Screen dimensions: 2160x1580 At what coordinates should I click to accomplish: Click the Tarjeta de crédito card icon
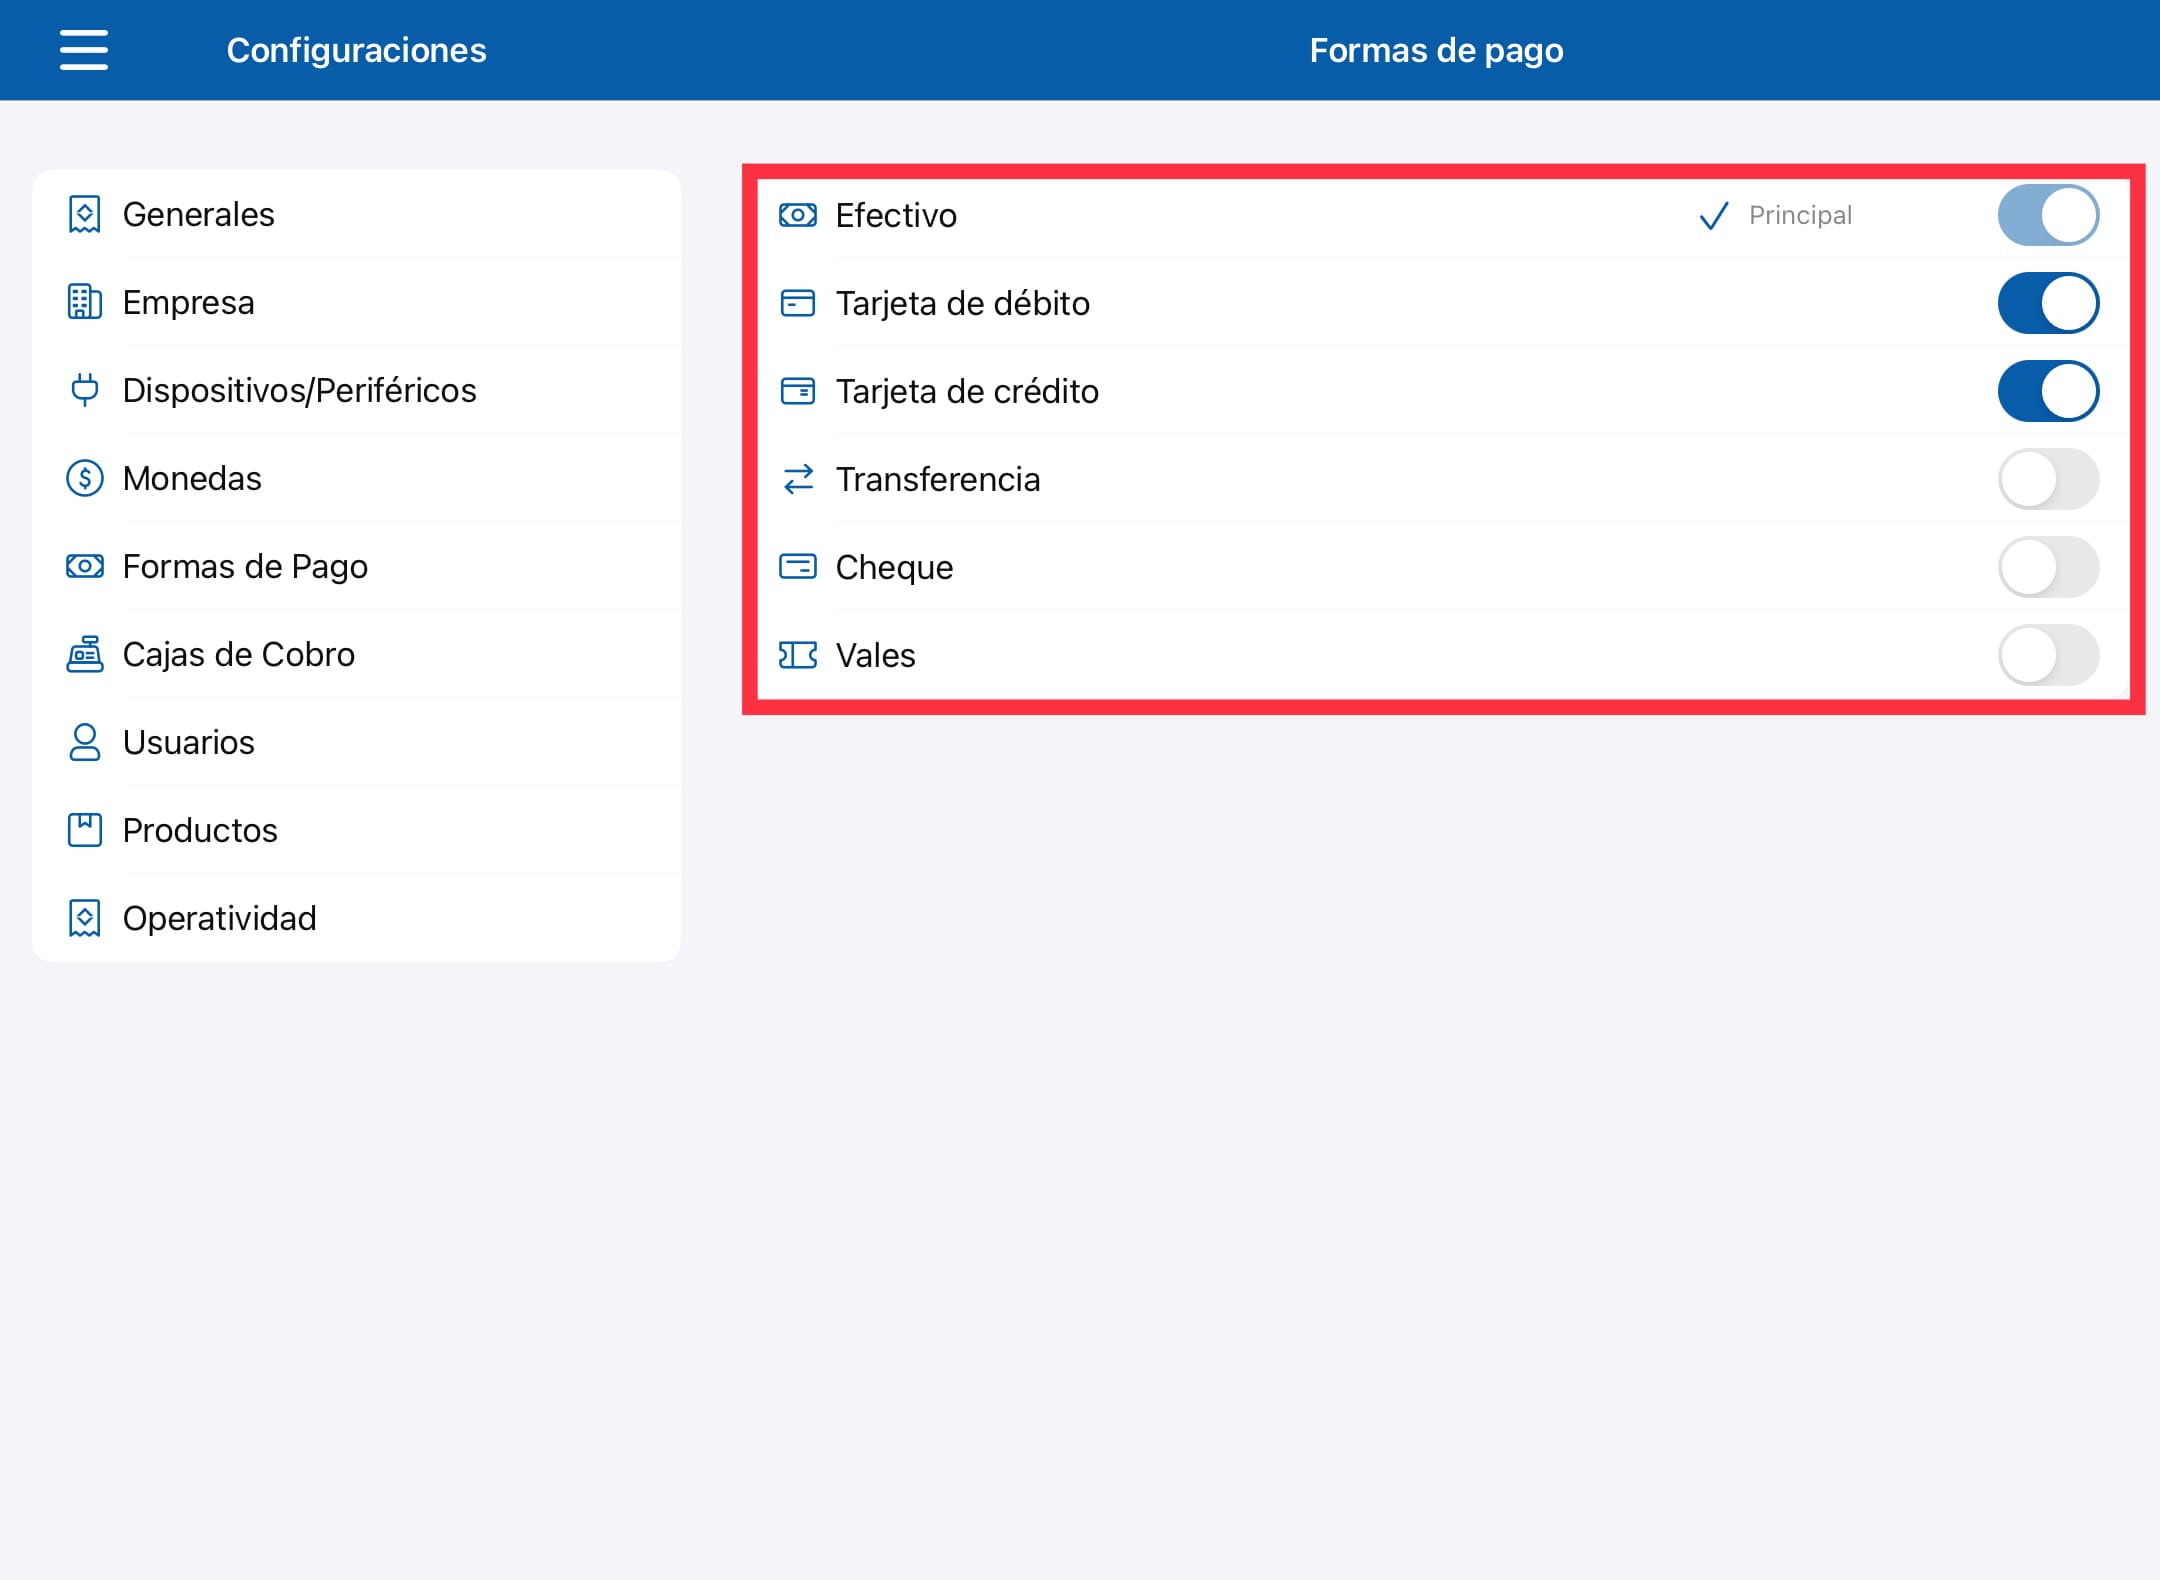(x=798, y=391)
